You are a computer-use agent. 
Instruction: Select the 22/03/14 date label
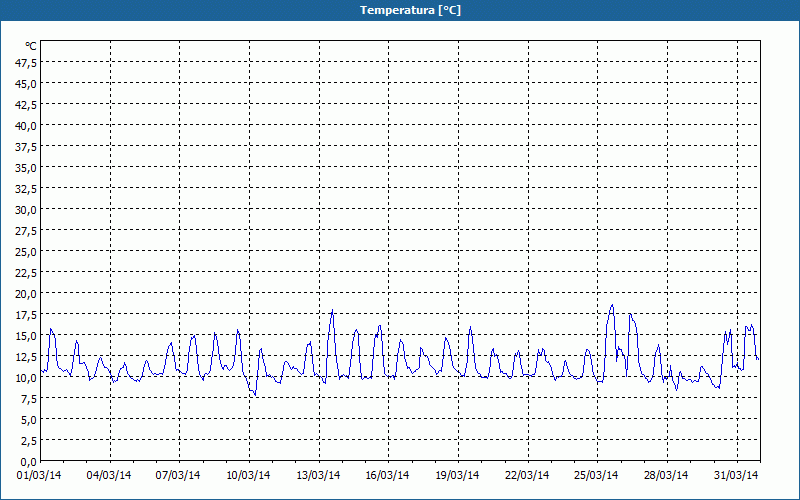[x=527, y=476]
